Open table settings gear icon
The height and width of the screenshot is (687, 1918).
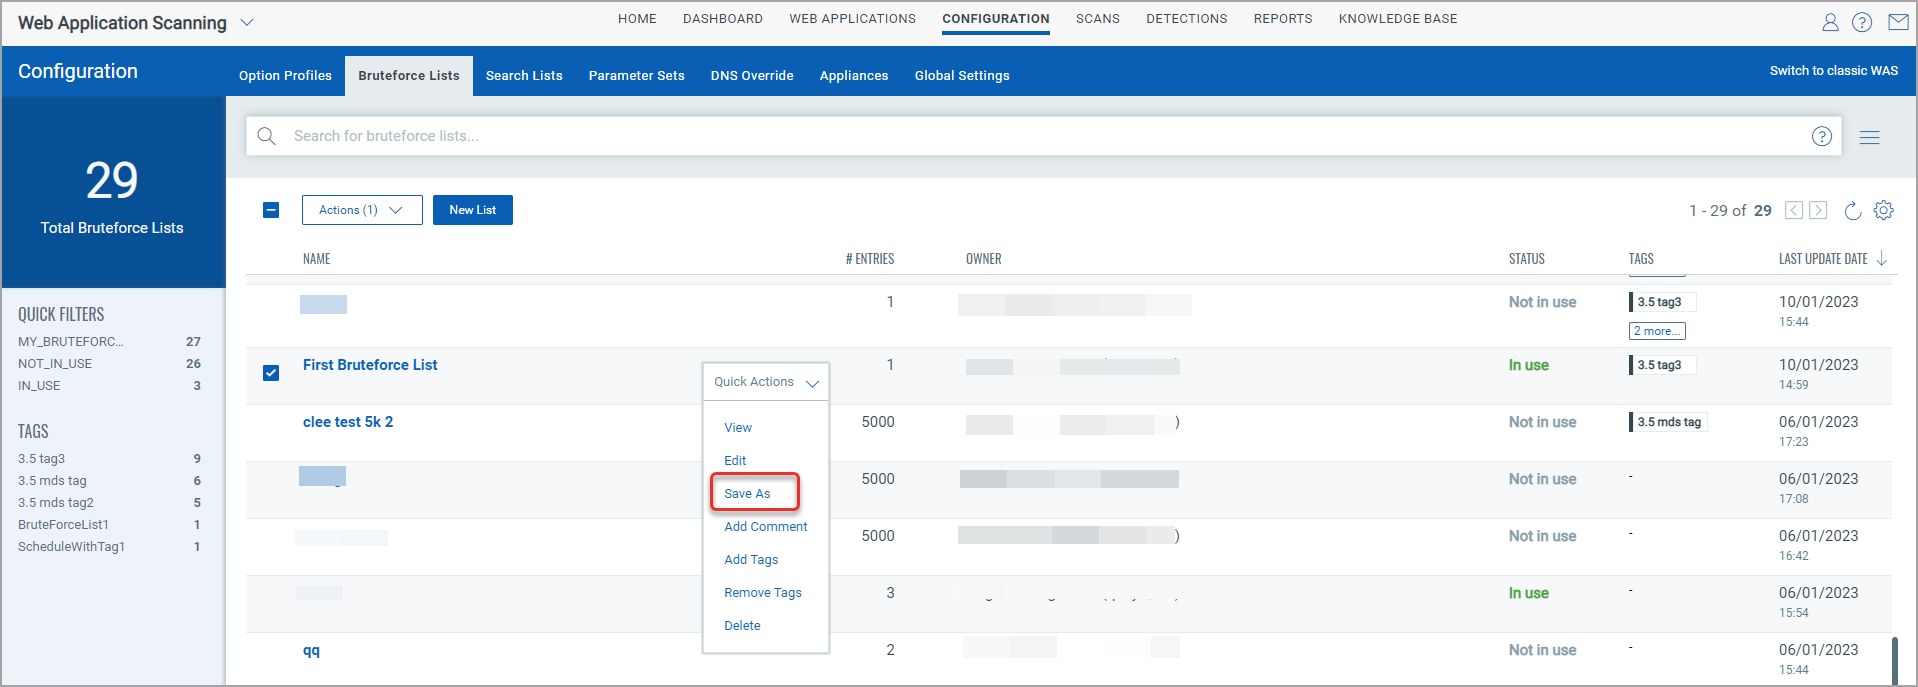(1884, 210)
